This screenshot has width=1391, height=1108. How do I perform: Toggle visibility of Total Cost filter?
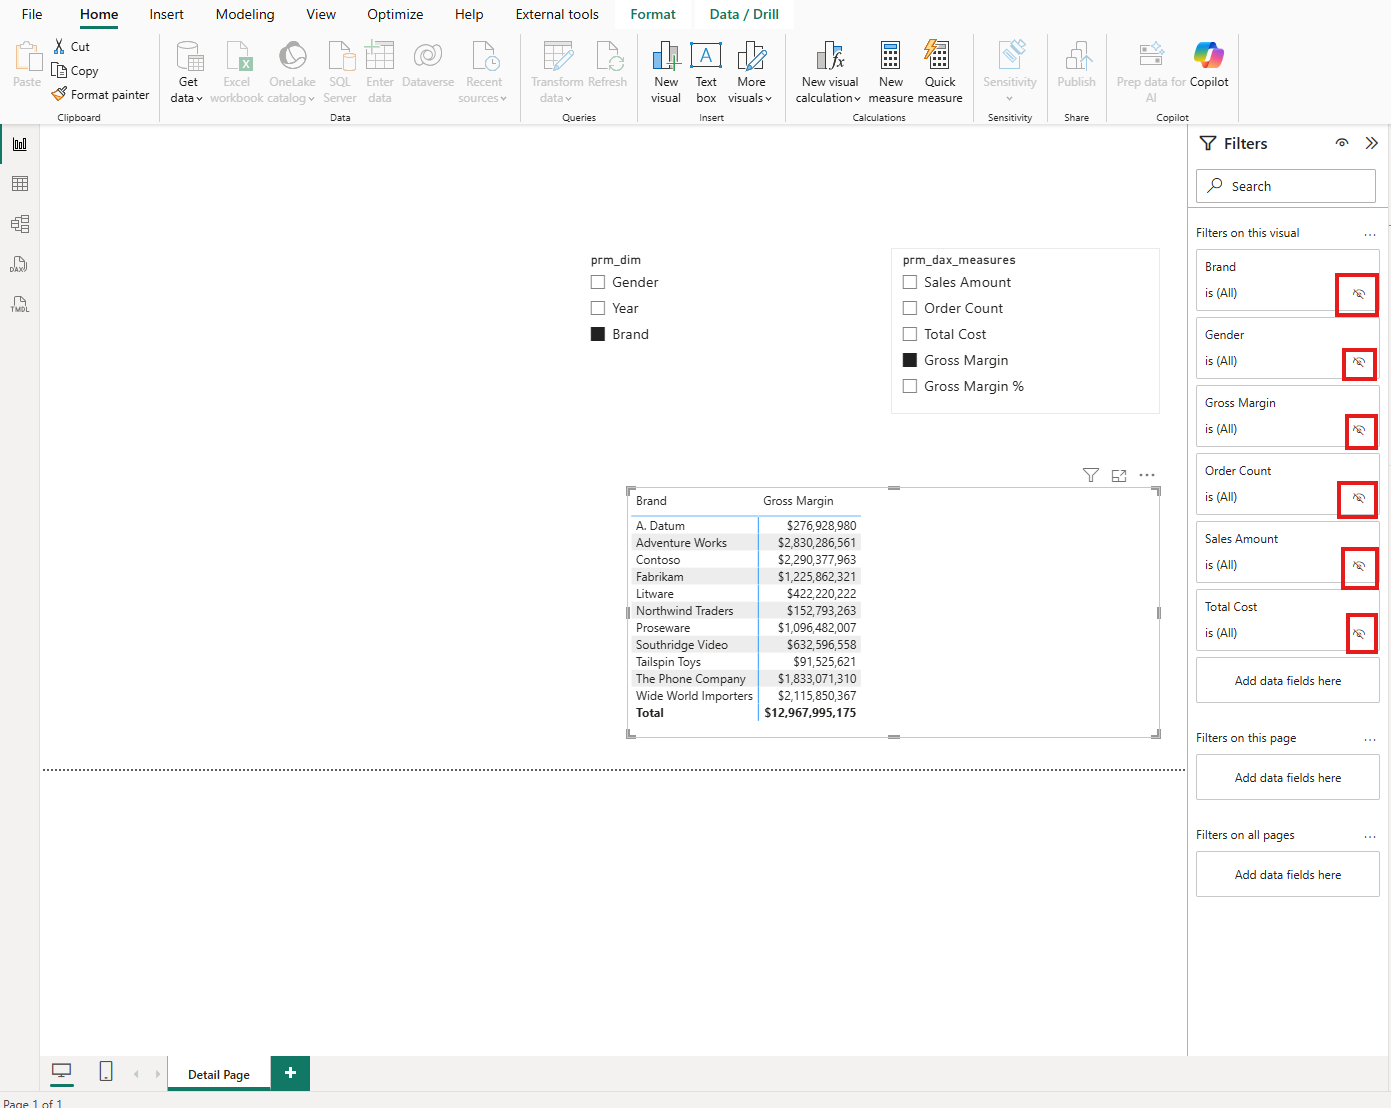point(1358,634)
